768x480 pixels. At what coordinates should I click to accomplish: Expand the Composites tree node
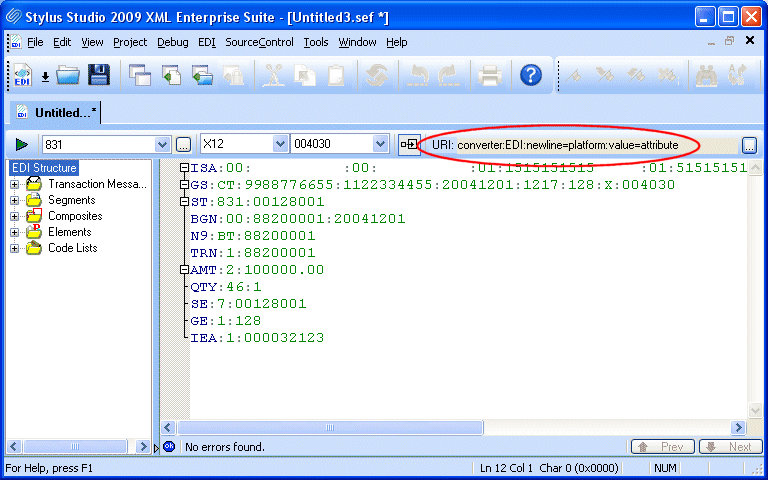tap(14, 216)
